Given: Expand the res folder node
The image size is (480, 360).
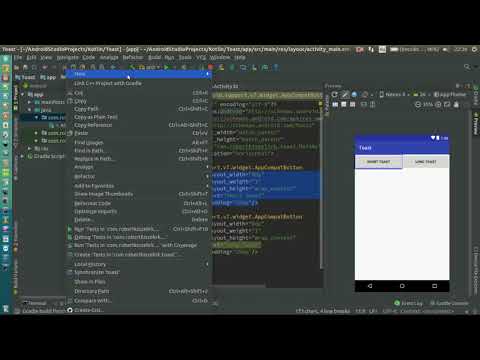Looking at the screenshot, I should (30, 148).
